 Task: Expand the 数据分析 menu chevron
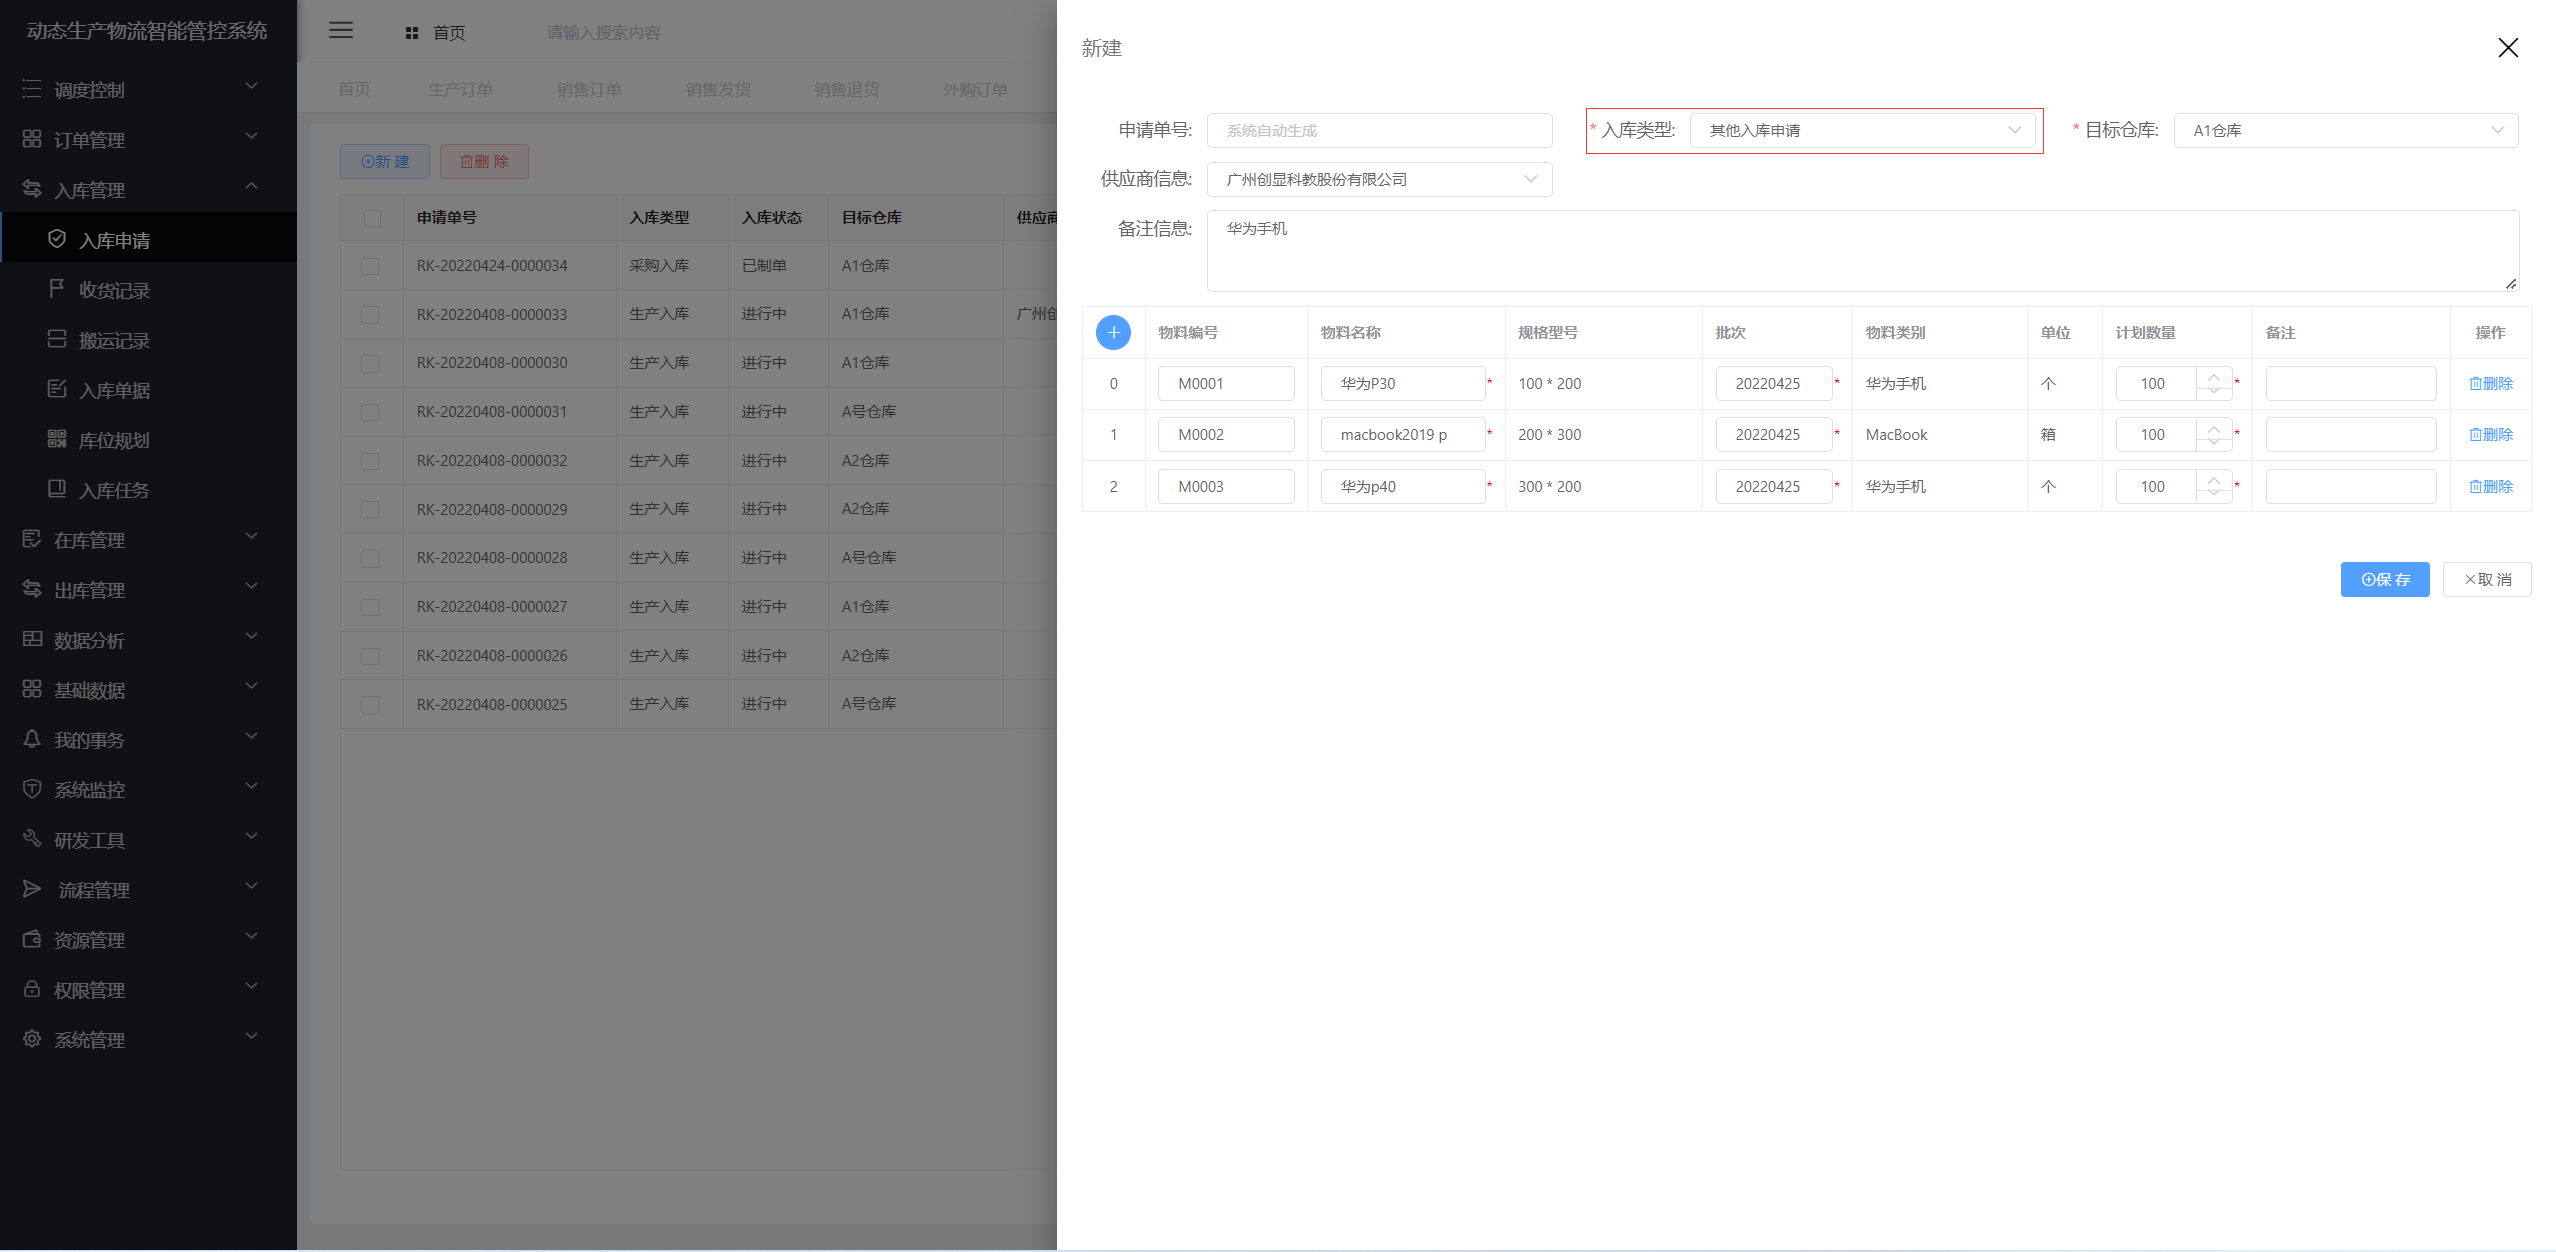pyautogui.click(x=252, y=637)
